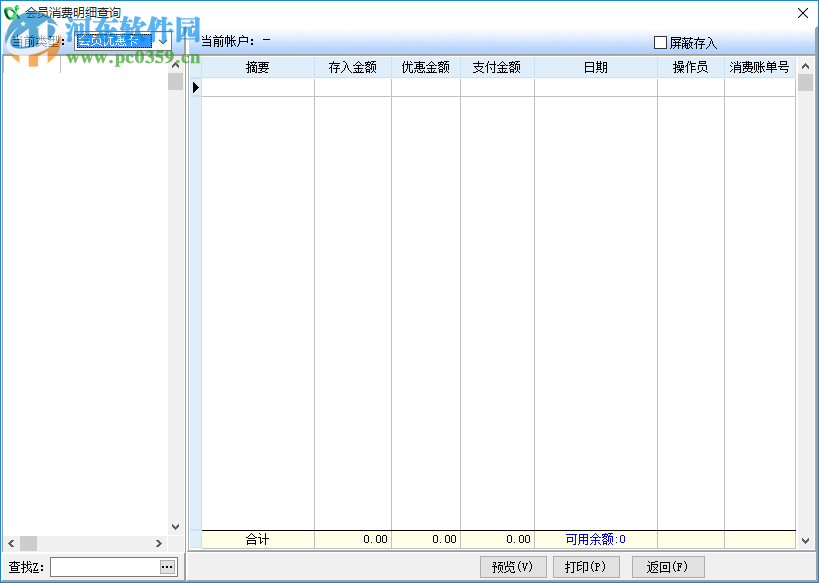Image resolution: width=819 pixels, height=583 pixels.
Task: Select the 摘要 column header
Action: [x=257, y=66]
